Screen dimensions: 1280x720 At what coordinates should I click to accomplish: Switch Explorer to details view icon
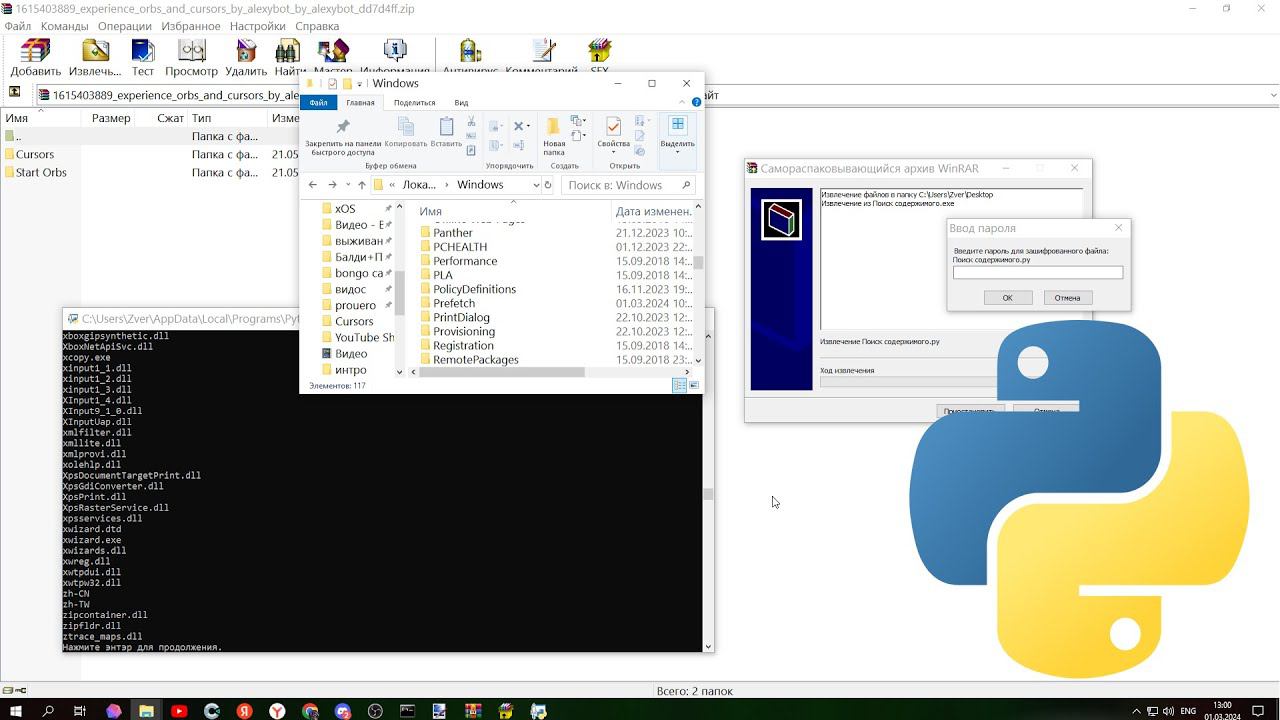tap(679, 385)
